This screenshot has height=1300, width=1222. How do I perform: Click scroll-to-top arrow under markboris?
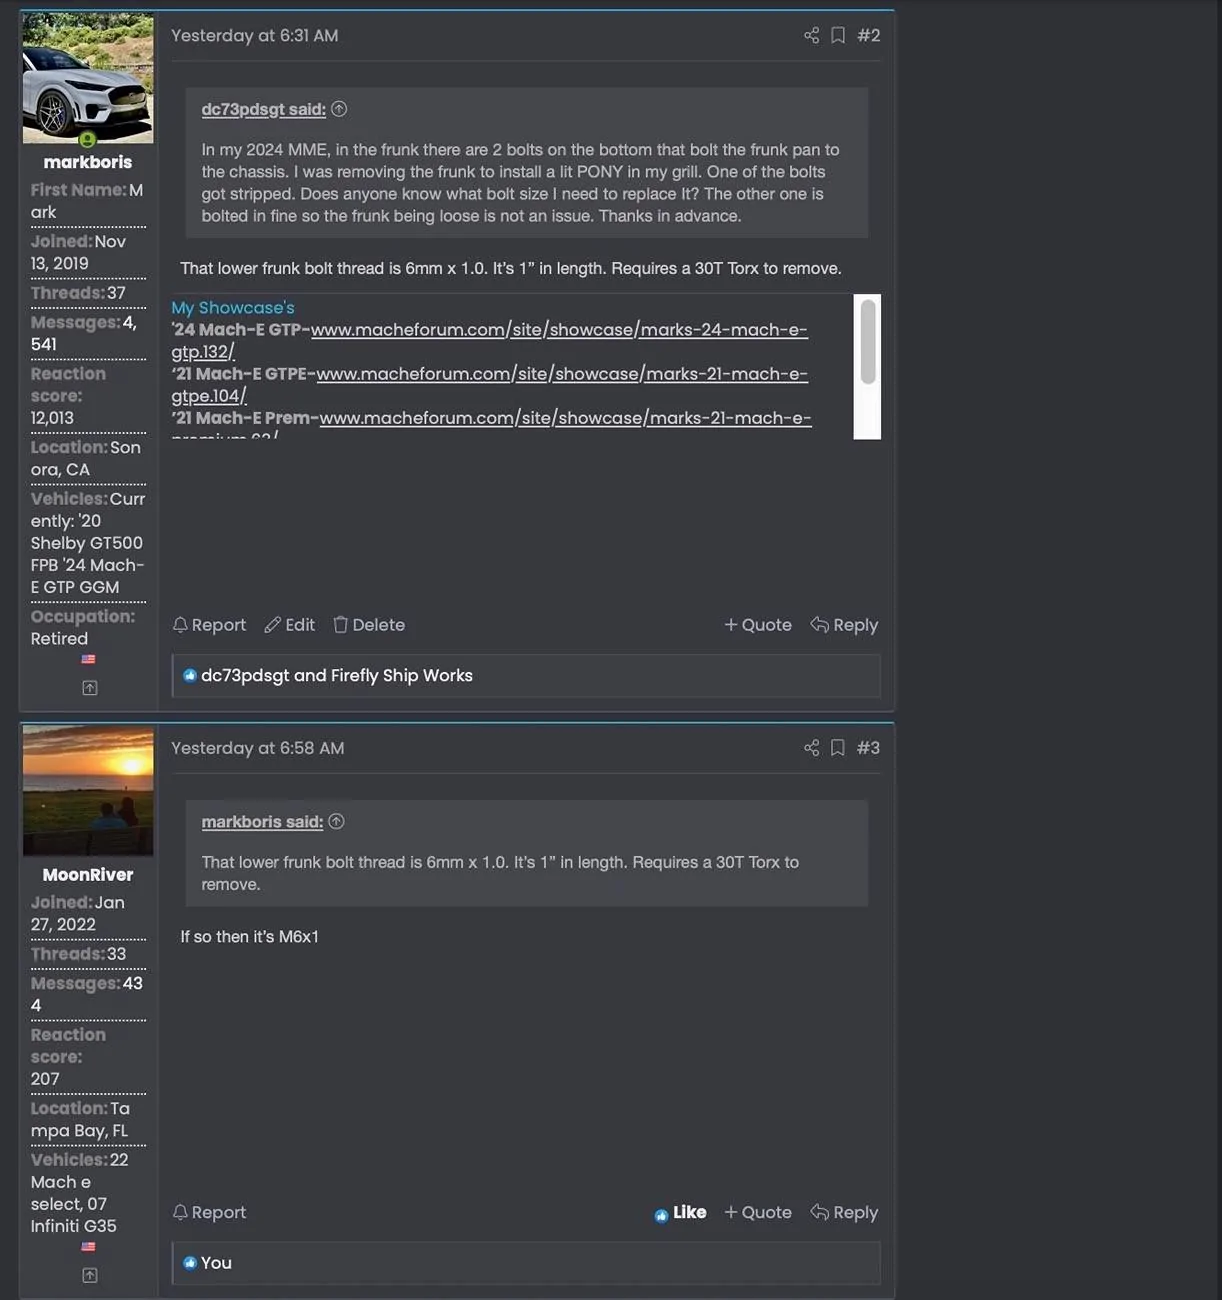click(90, 688)
